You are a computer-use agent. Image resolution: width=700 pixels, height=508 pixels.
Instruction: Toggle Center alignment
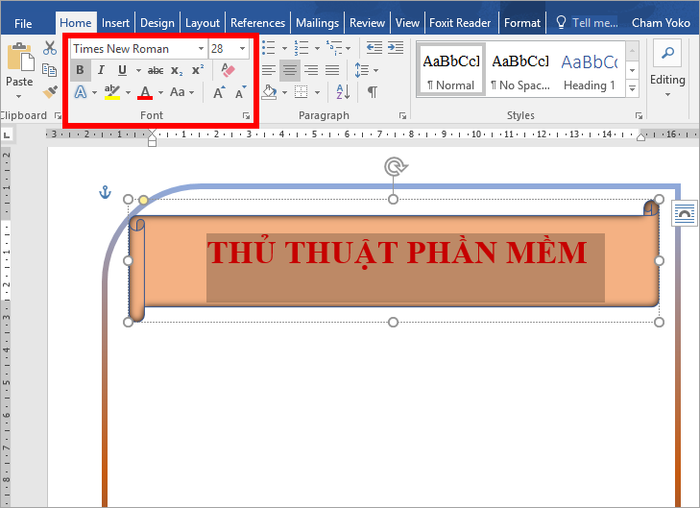290,70
